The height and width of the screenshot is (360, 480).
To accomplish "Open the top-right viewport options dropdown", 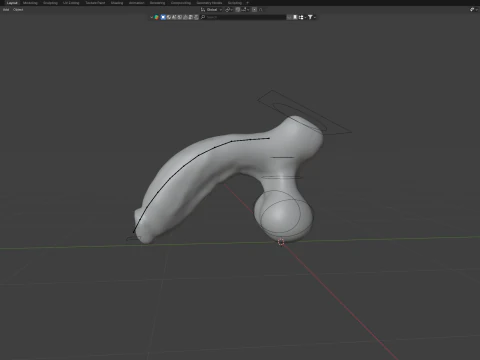I will pos(474,10).
